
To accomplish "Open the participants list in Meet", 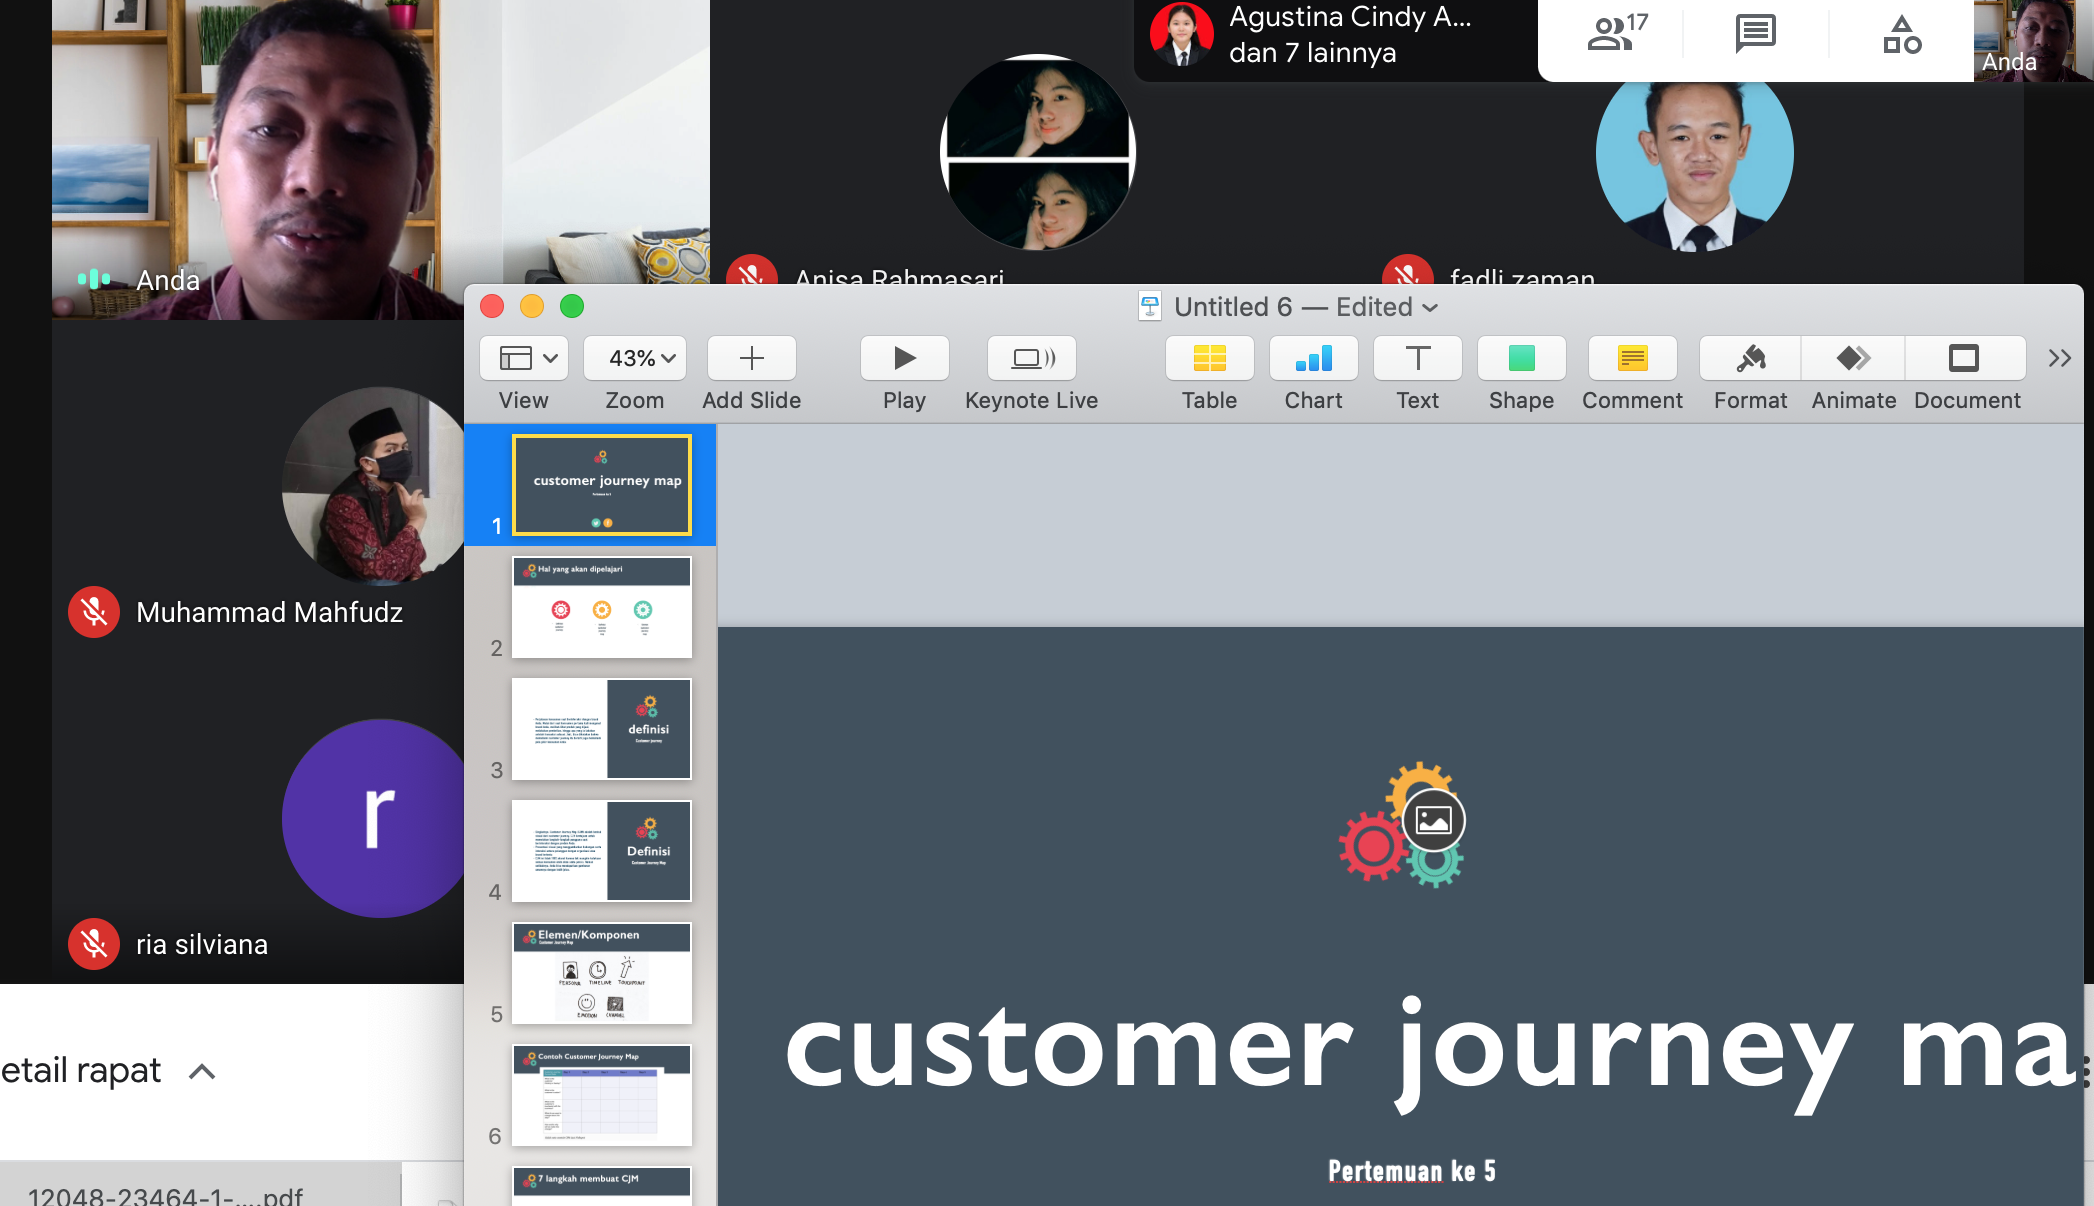I will tap(1616, 34).
